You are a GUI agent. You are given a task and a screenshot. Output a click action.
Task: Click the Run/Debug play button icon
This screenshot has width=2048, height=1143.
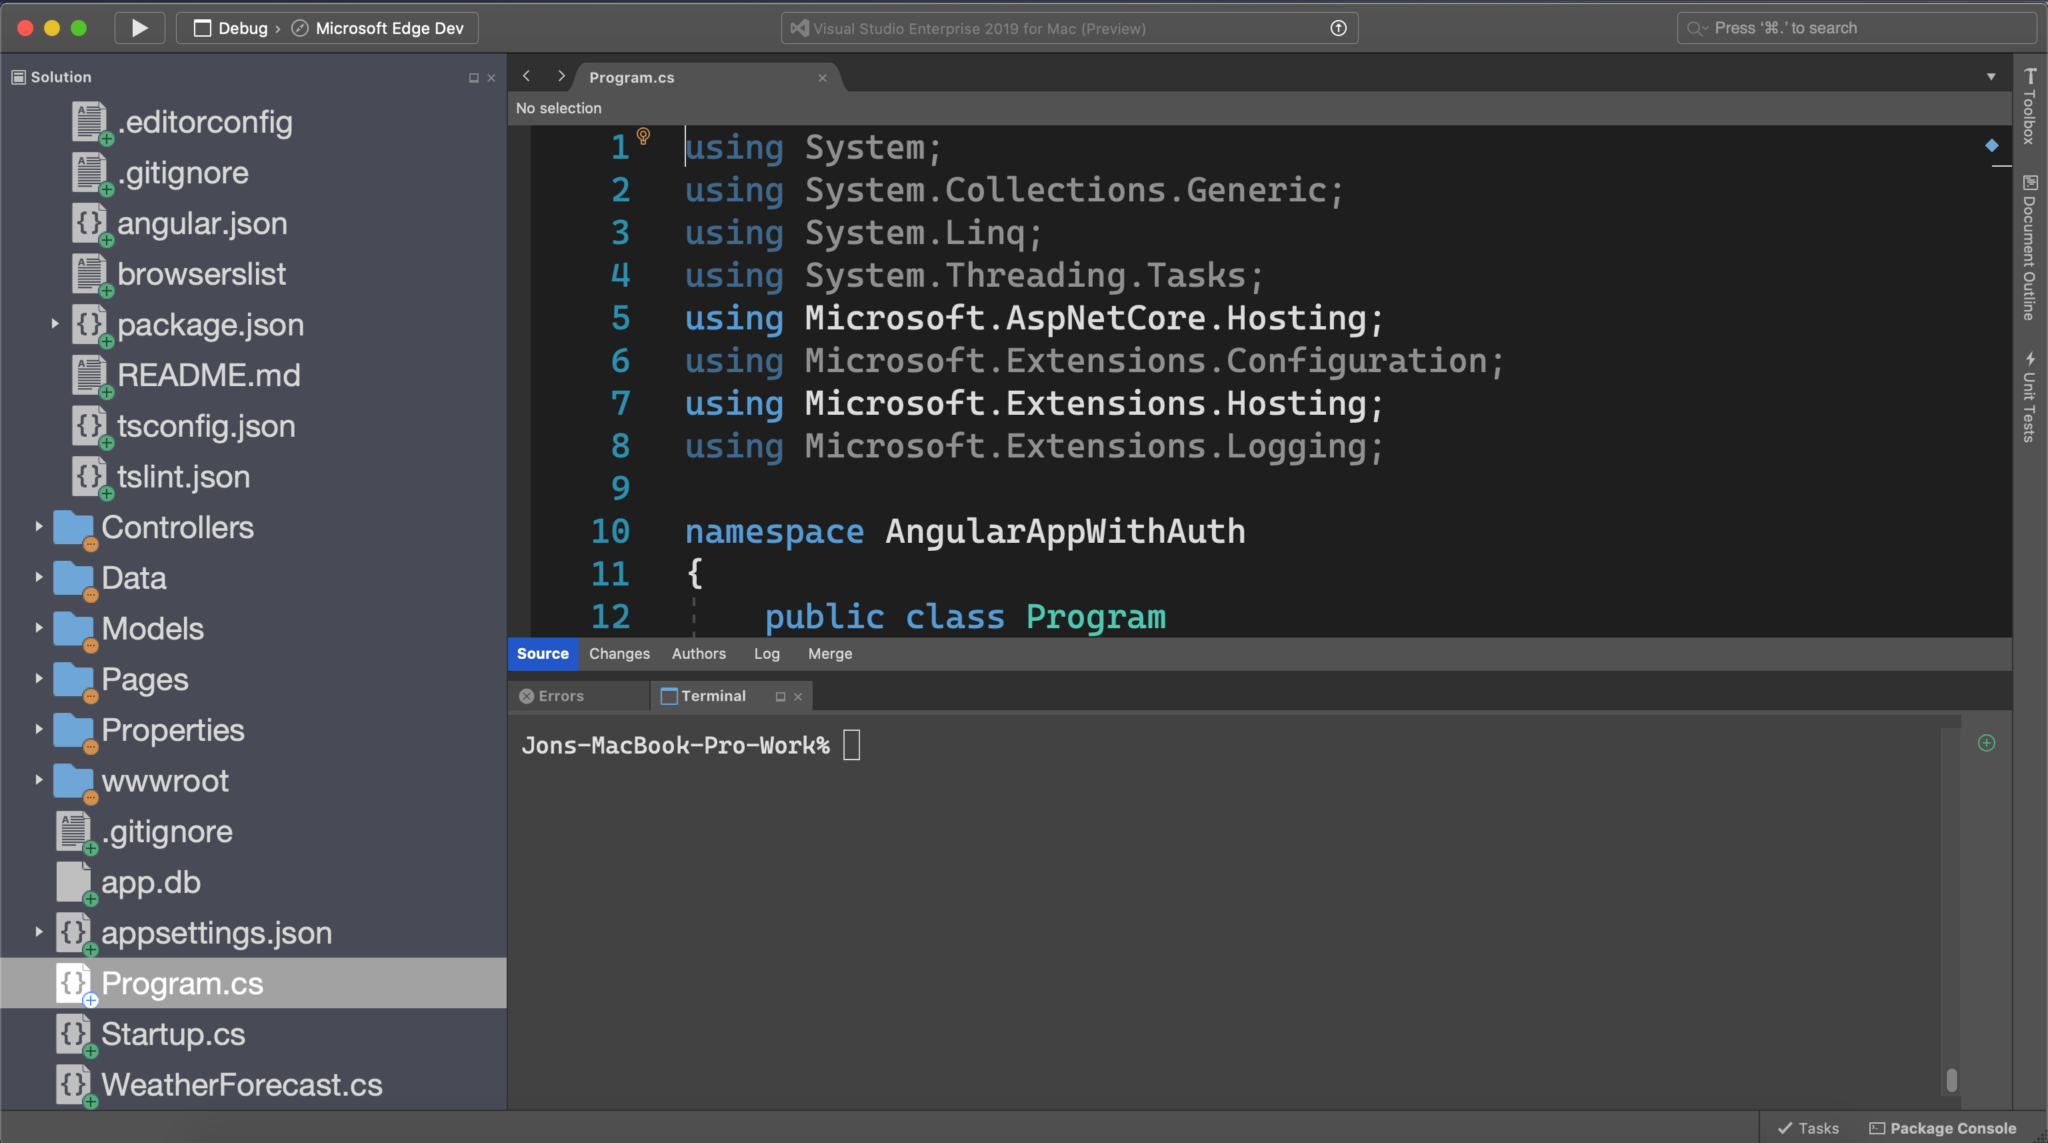pyautogui.click(x=138, y=27)
